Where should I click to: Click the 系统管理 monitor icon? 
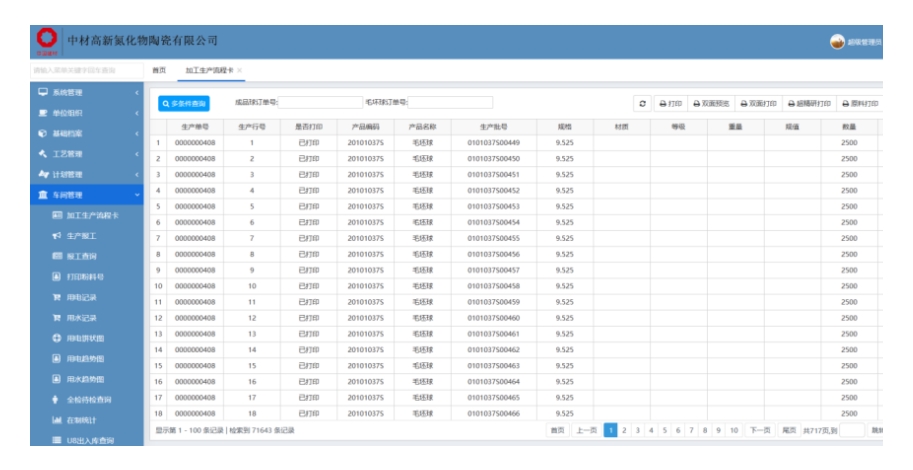click(43, 92)
